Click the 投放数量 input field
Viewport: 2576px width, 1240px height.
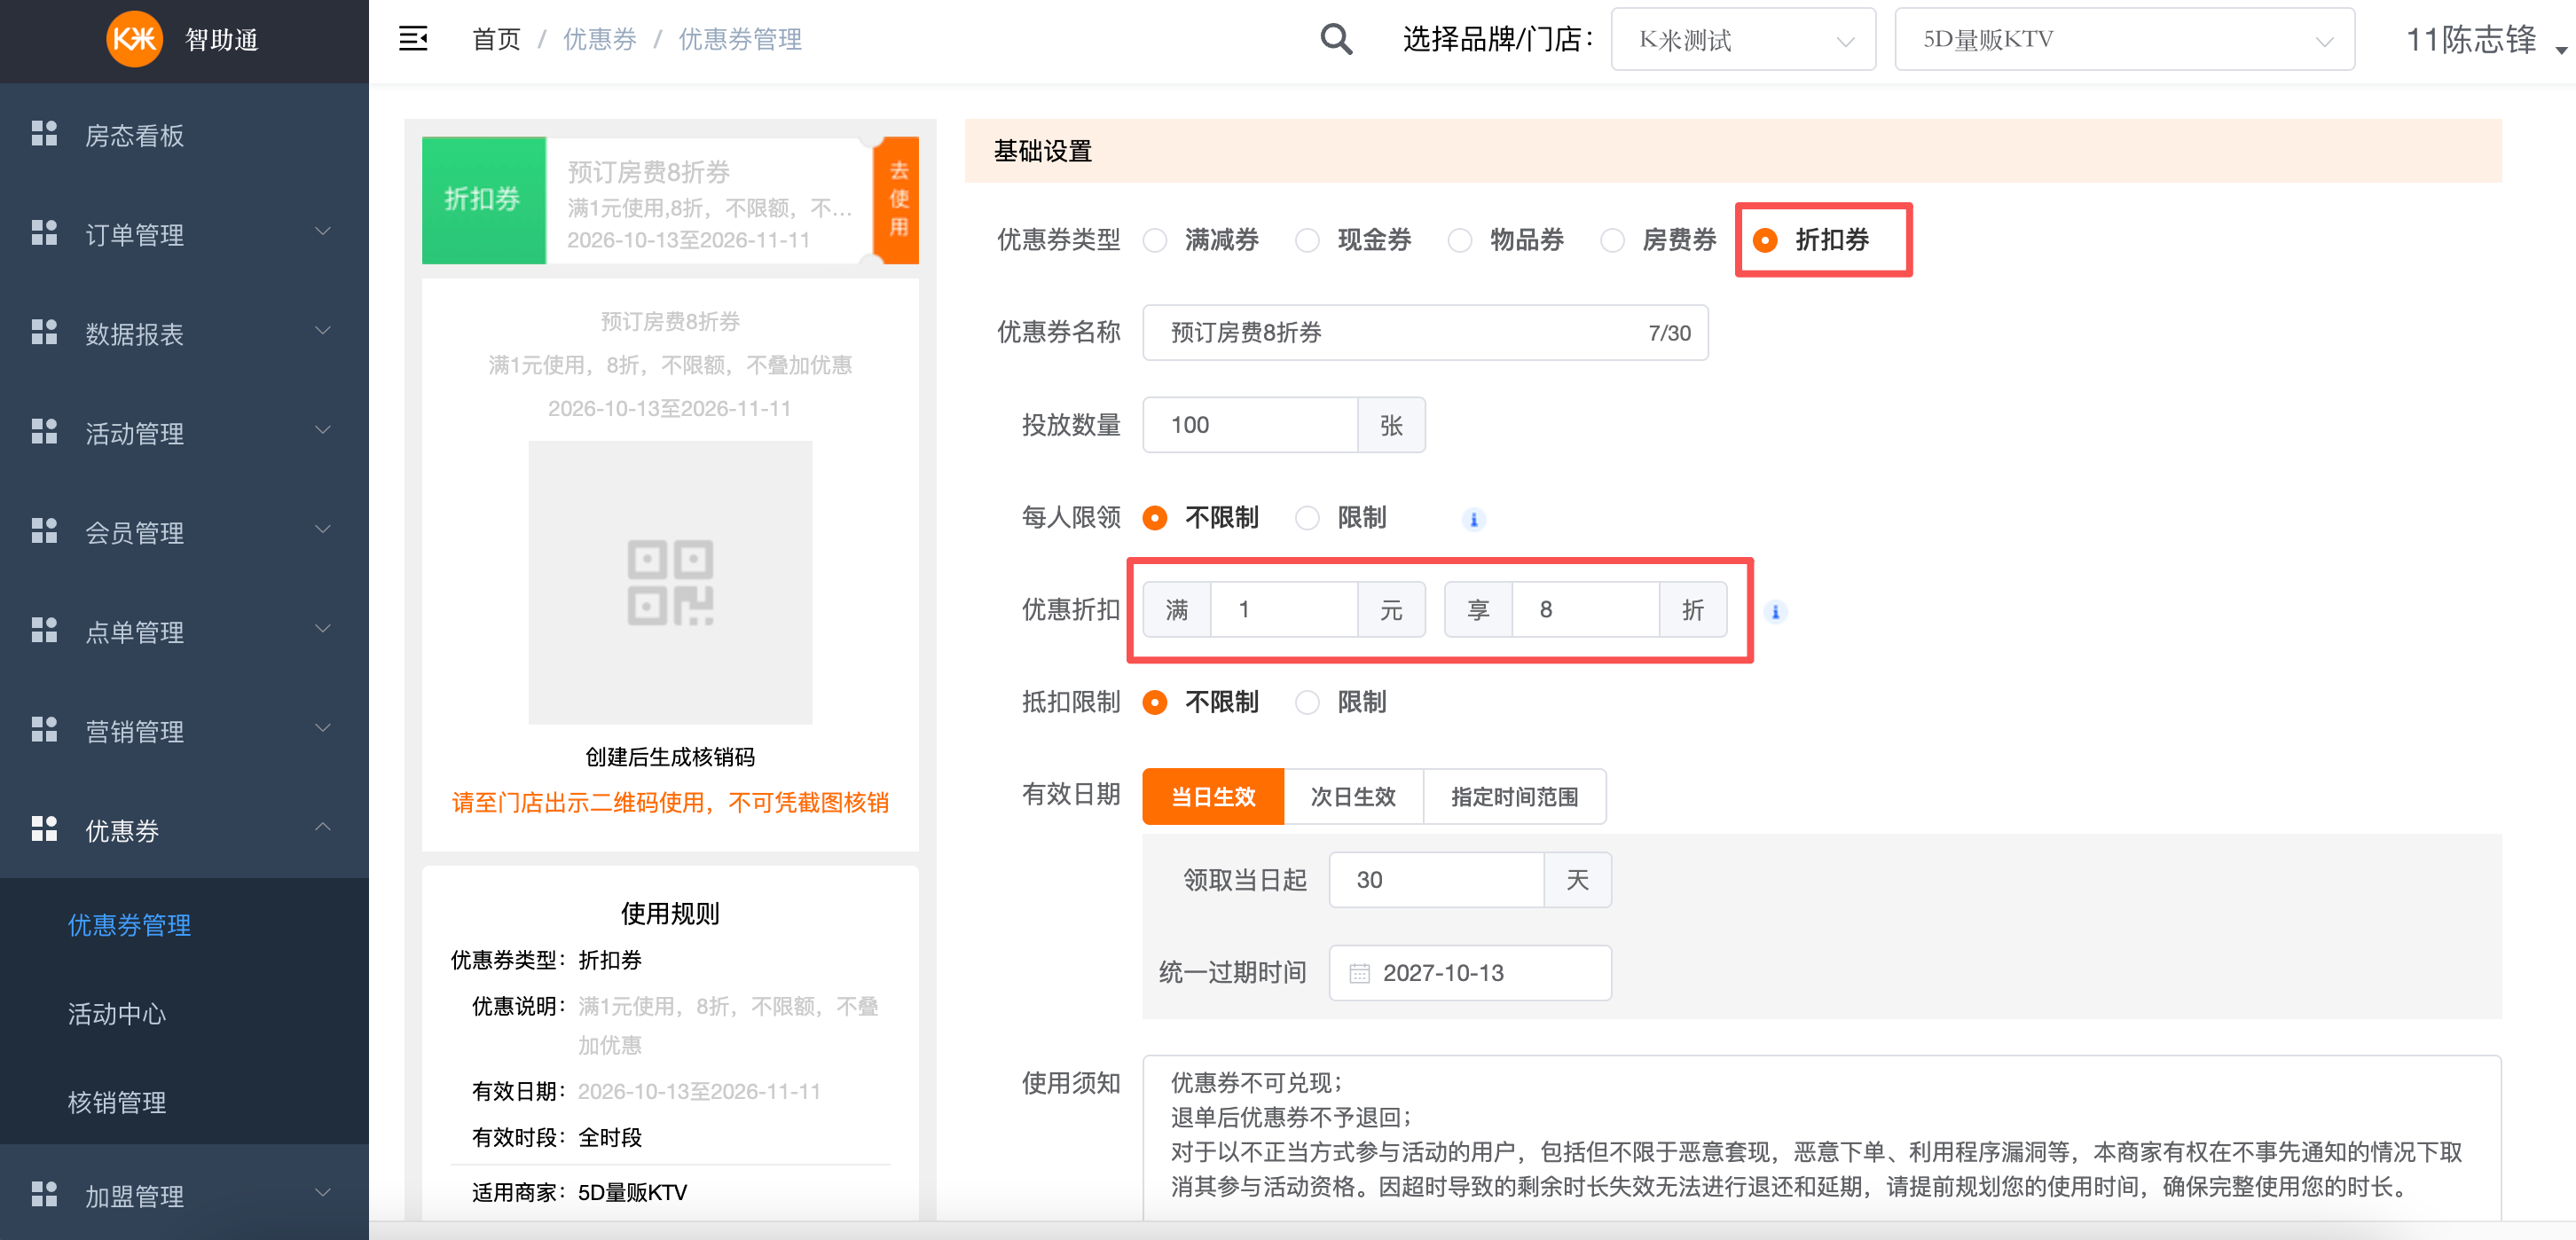coord(1250,425)
